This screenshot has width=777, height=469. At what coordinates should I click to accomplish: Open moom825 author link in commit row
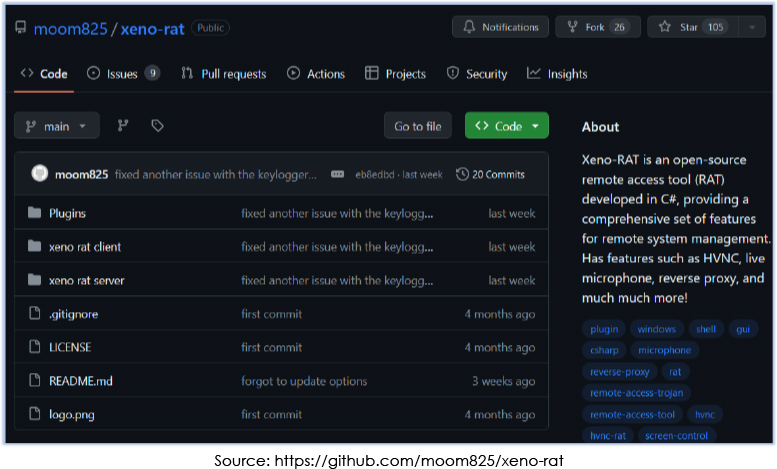tap(81, 175)
